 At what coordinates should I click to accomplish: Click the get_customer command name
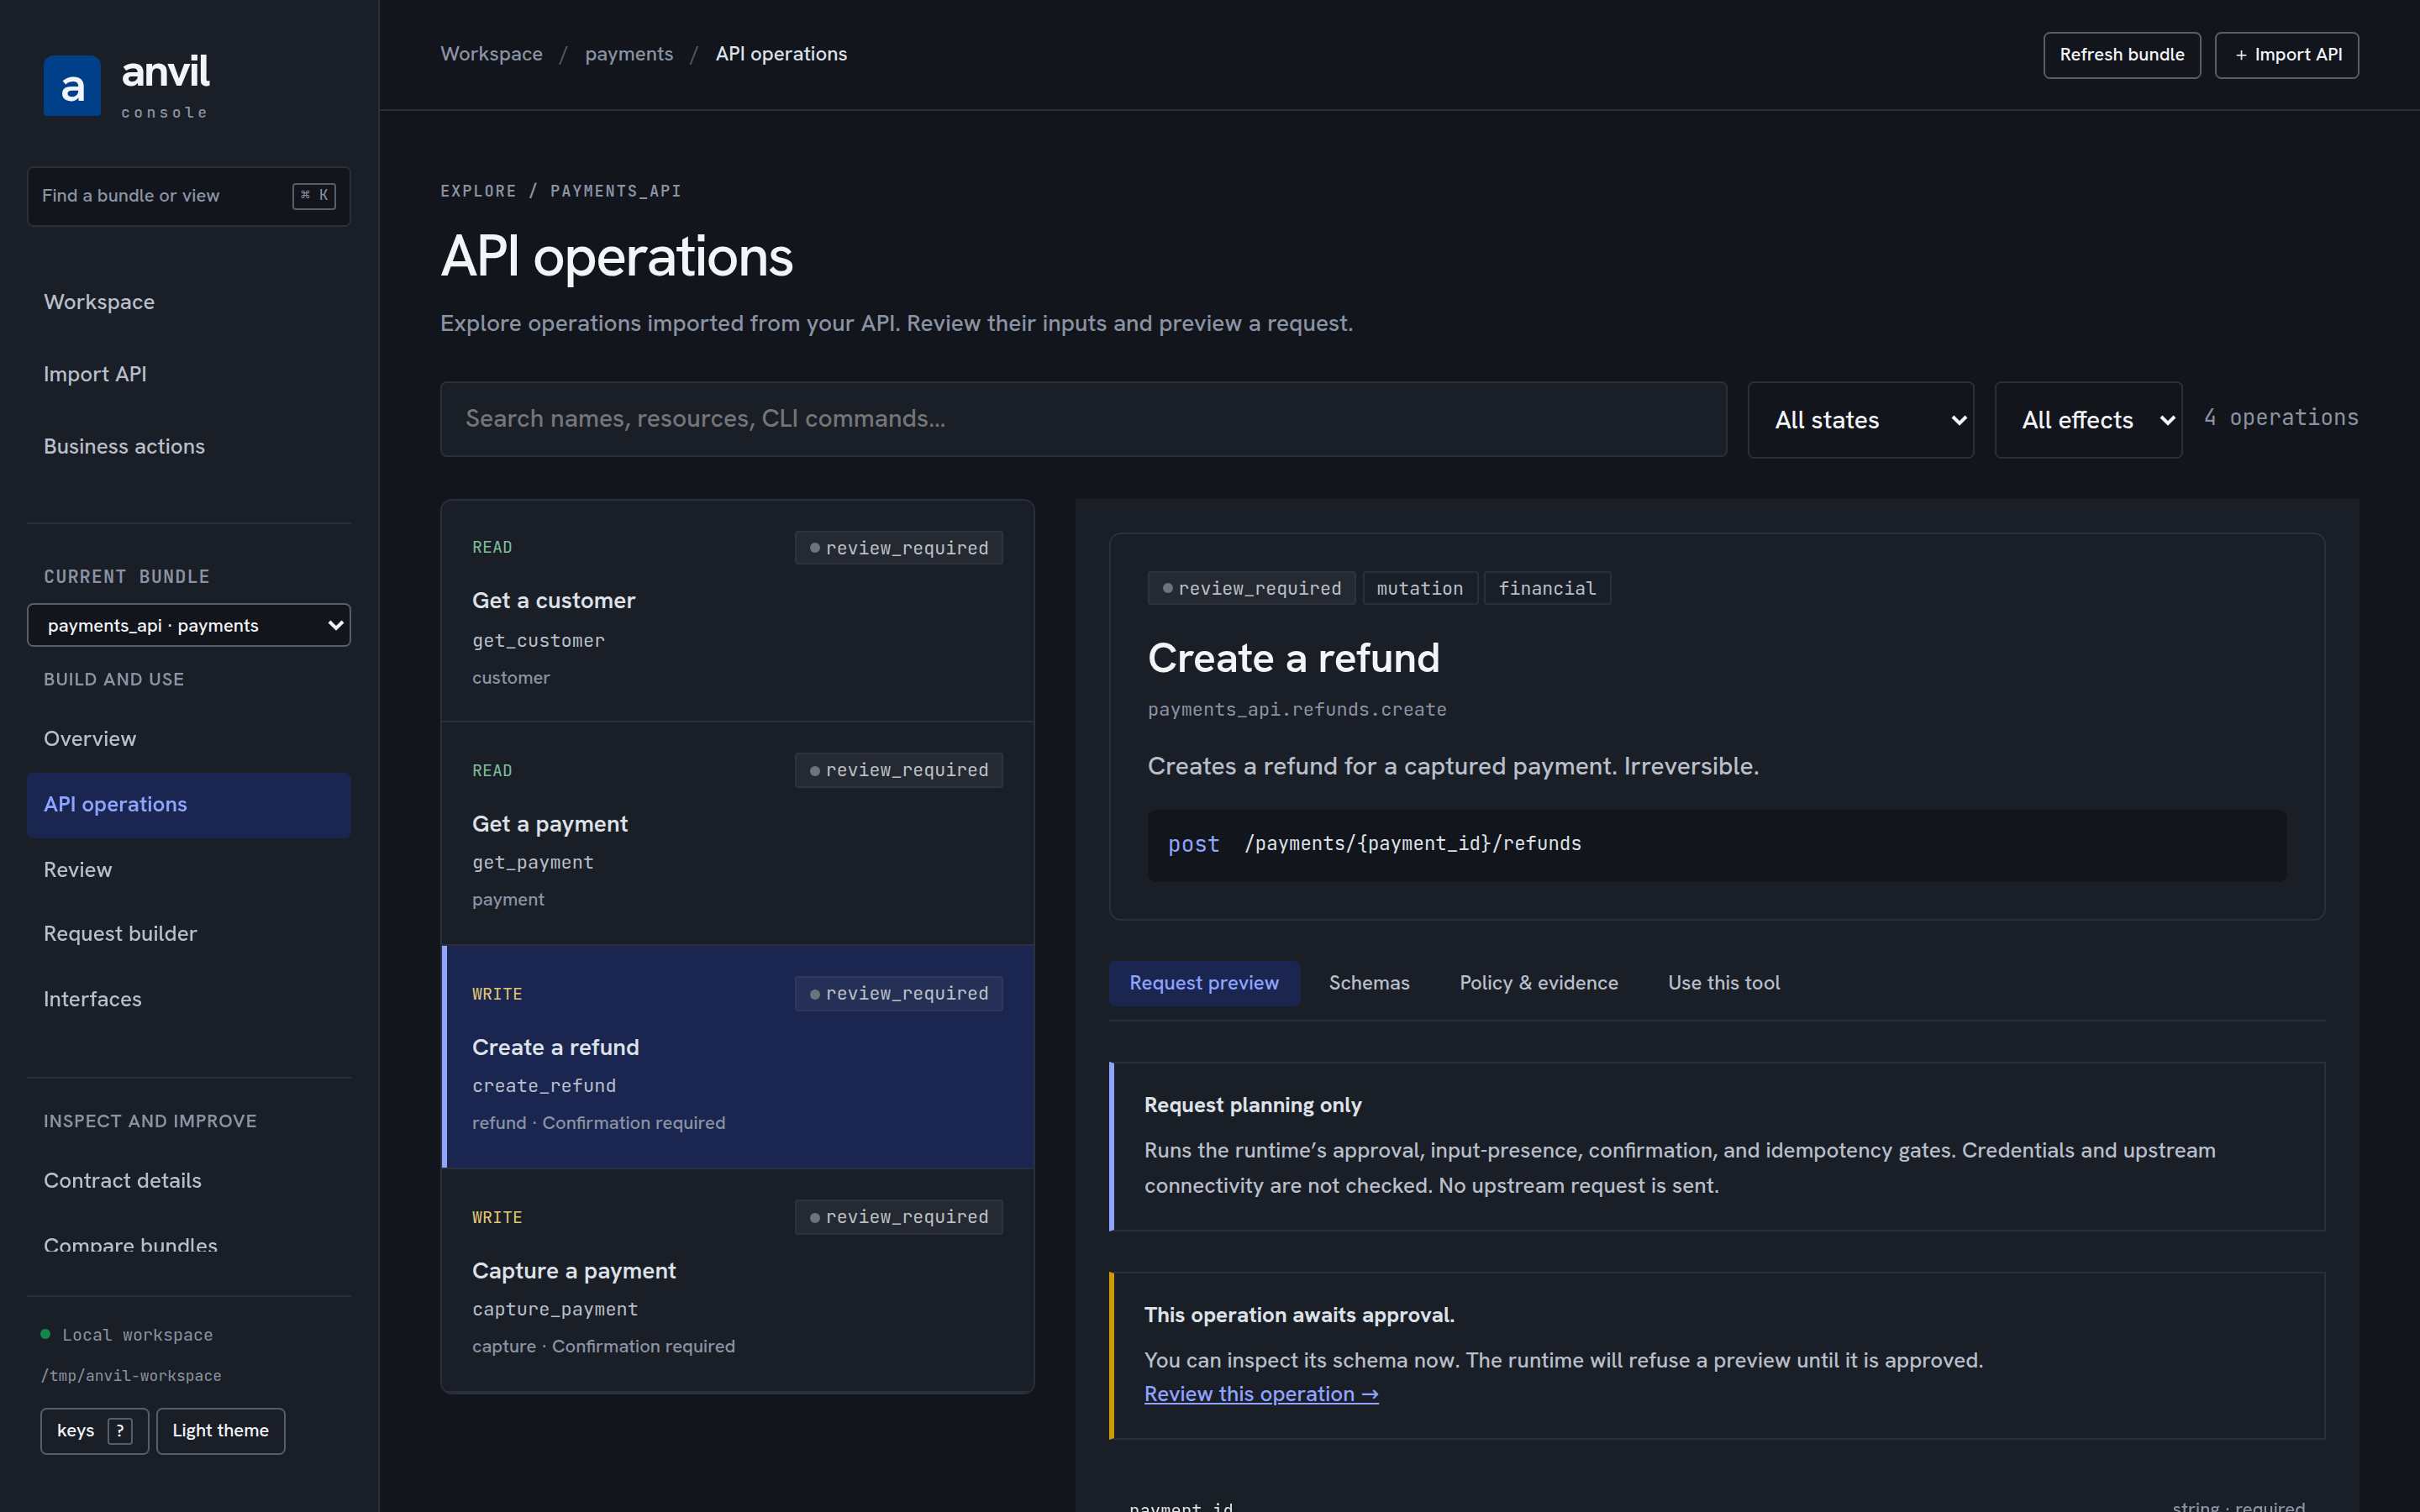(538, 641)
